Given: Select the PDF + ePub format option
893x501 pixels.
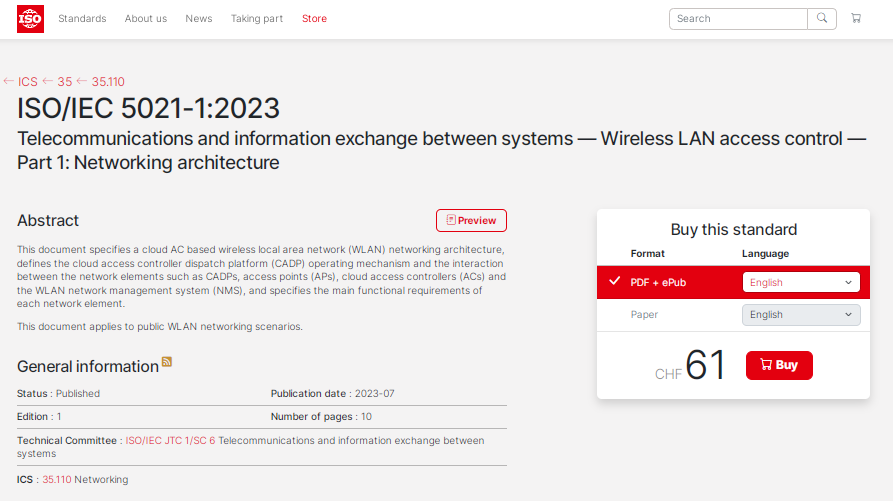Looking at the screenshot, I should 658,283.
